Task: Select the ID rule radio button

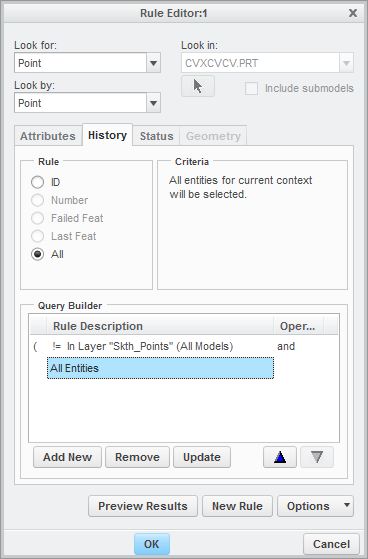Action: tap(37, 182)
